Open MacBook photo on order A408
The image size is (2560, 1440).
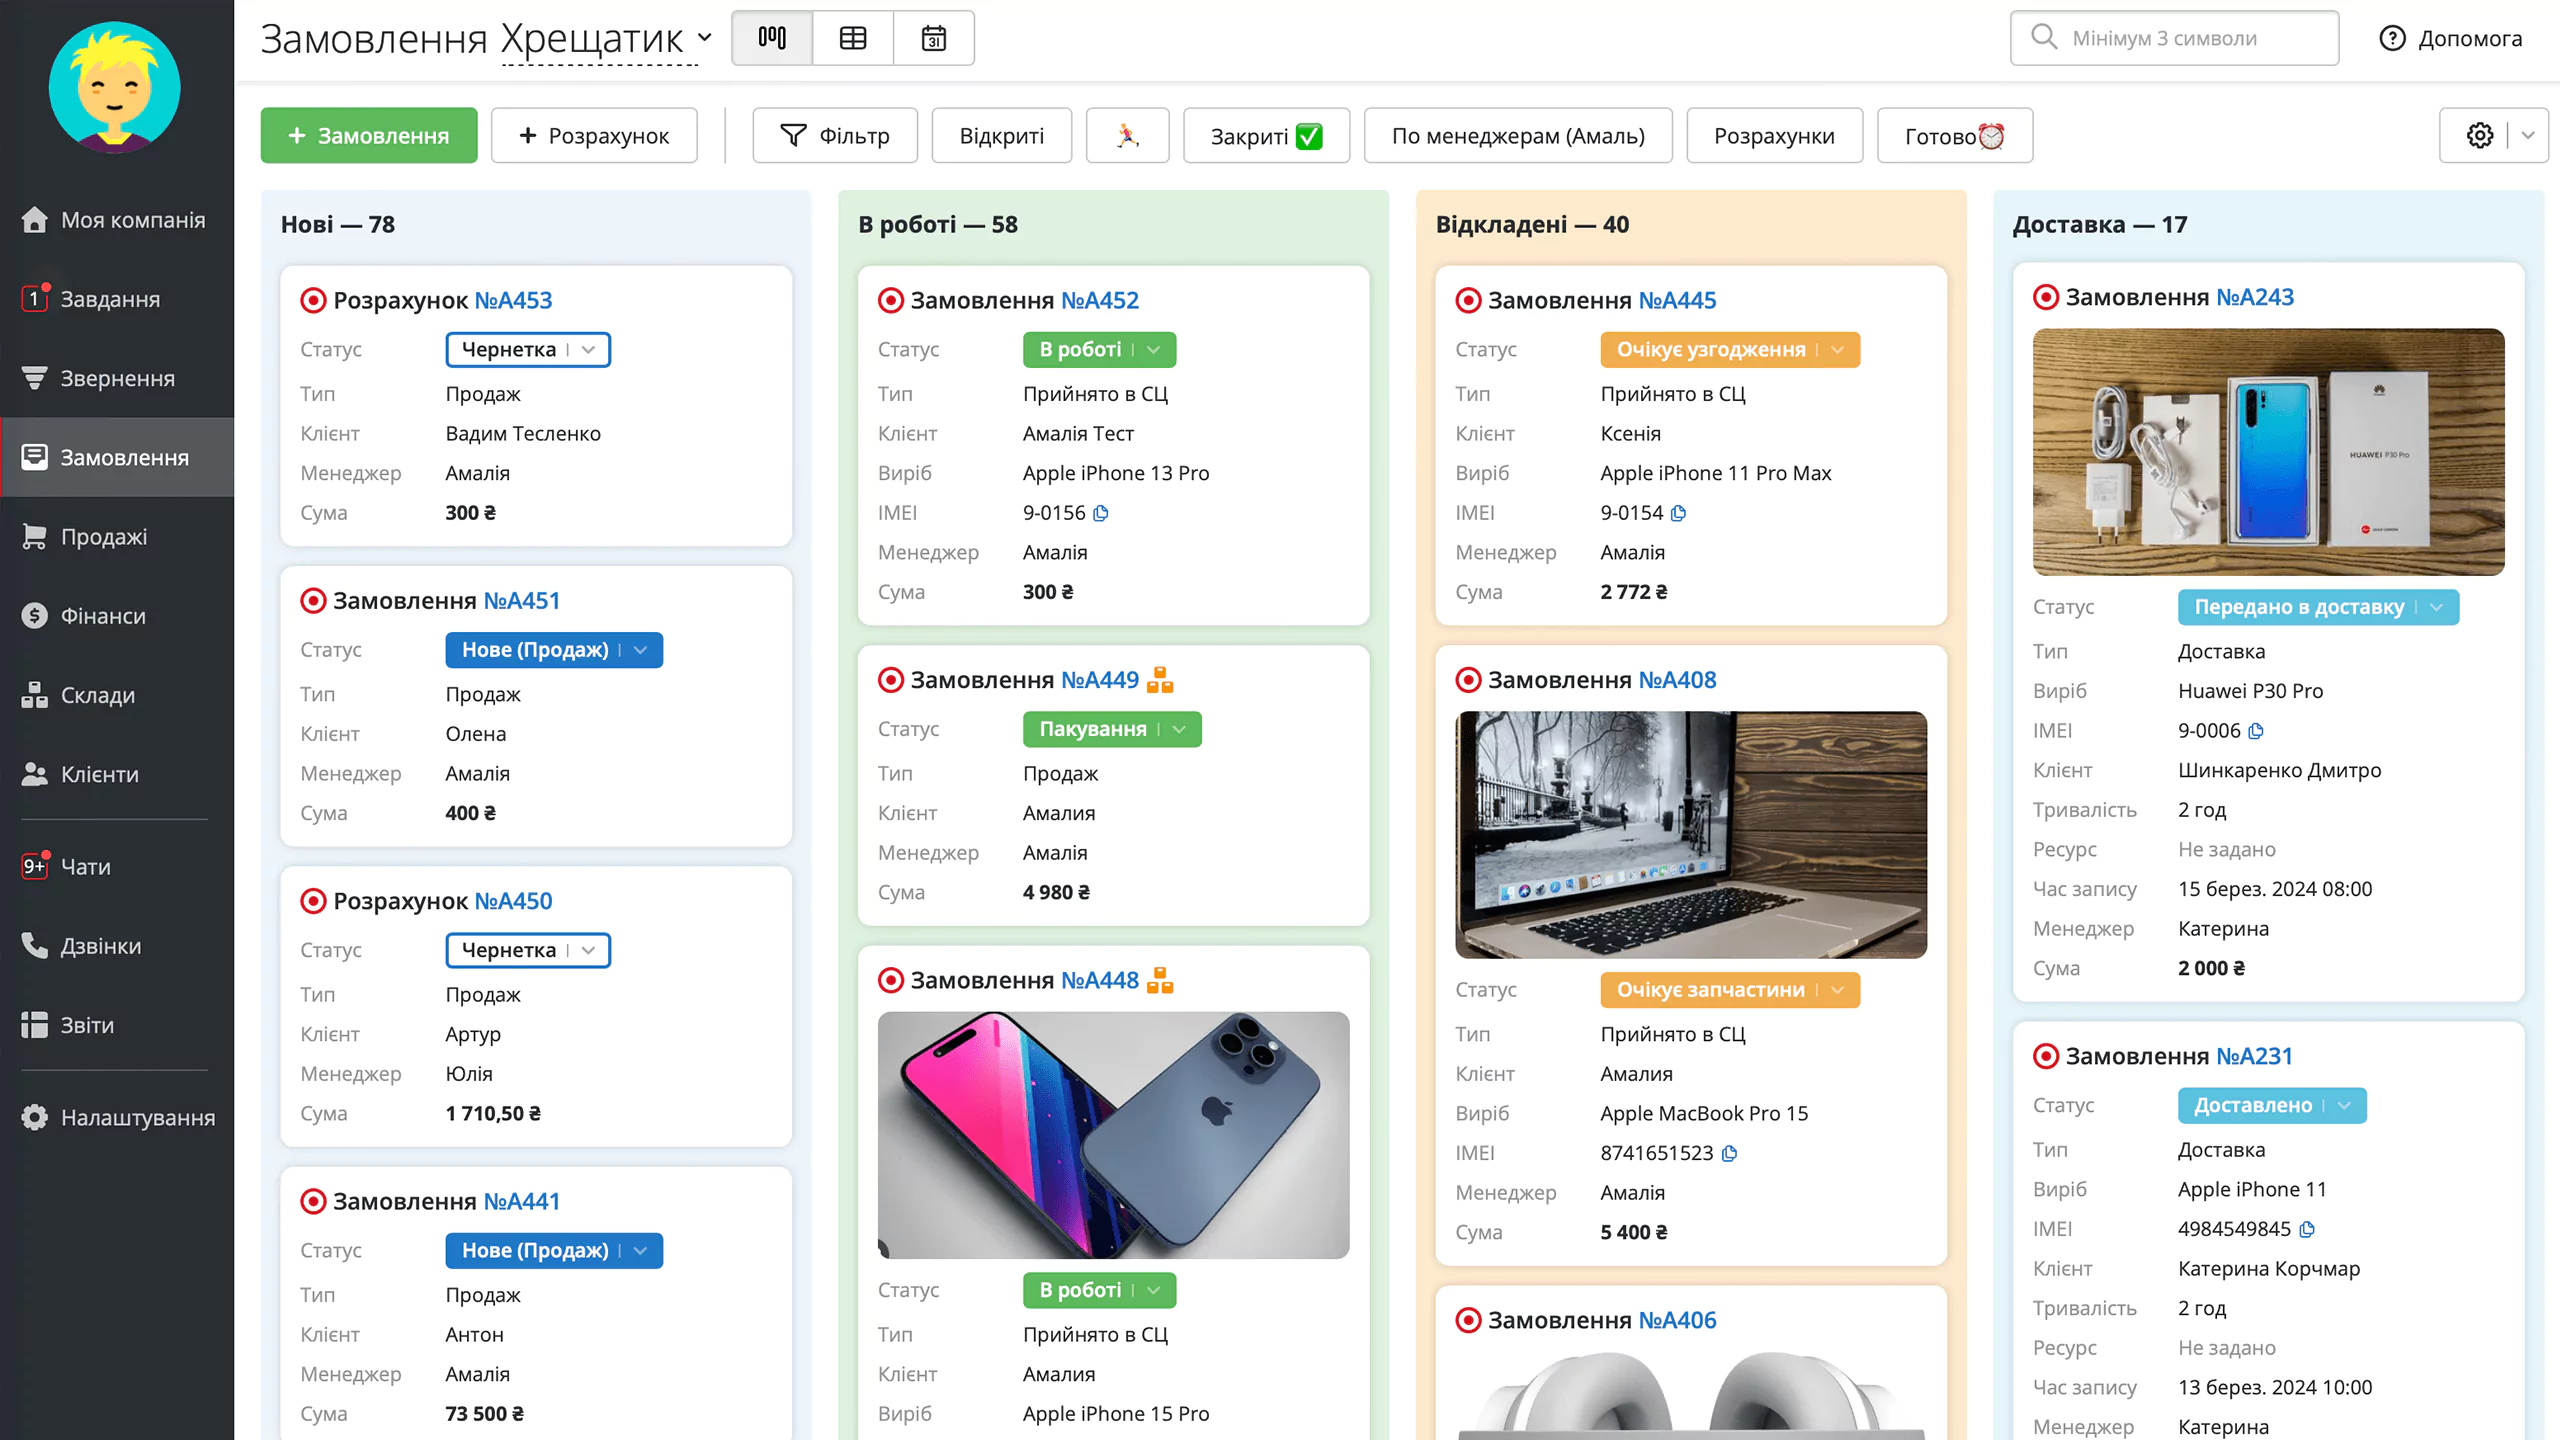(x=1691, y=835)
